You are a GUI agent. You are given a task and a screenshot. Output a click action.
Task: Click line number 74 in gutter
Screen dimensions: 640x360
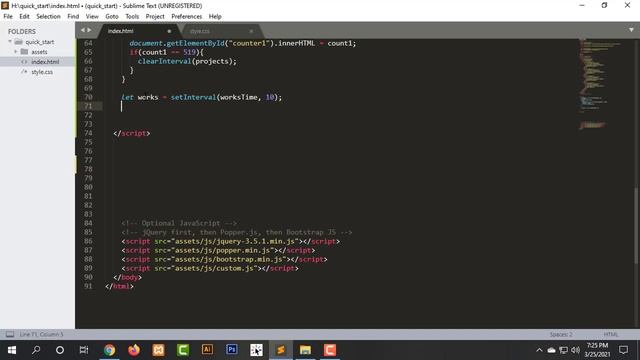(88, 133)
